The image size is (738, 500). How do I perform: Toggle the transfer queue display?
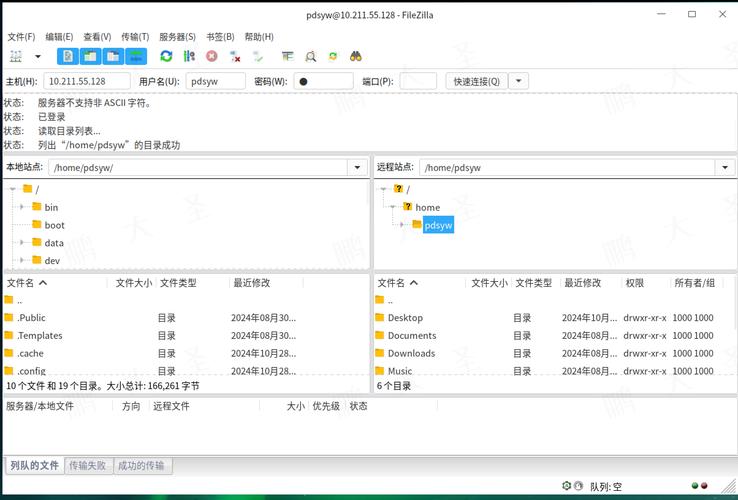coord(136,56)
